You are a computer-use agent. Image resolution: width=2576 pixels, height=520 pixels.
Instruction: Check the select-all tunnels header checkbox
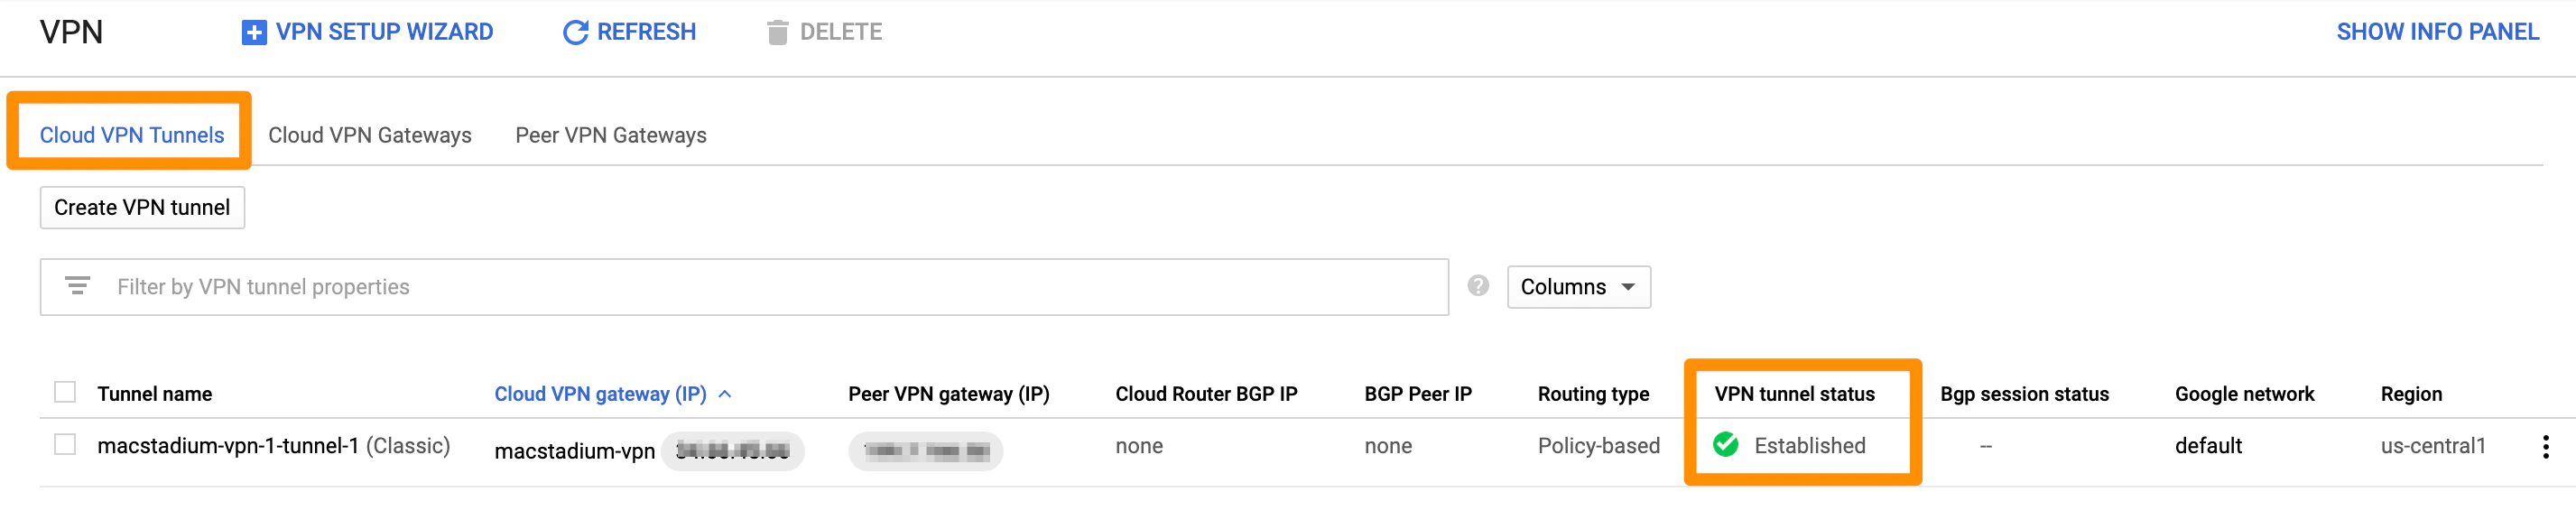pos(65,392)
